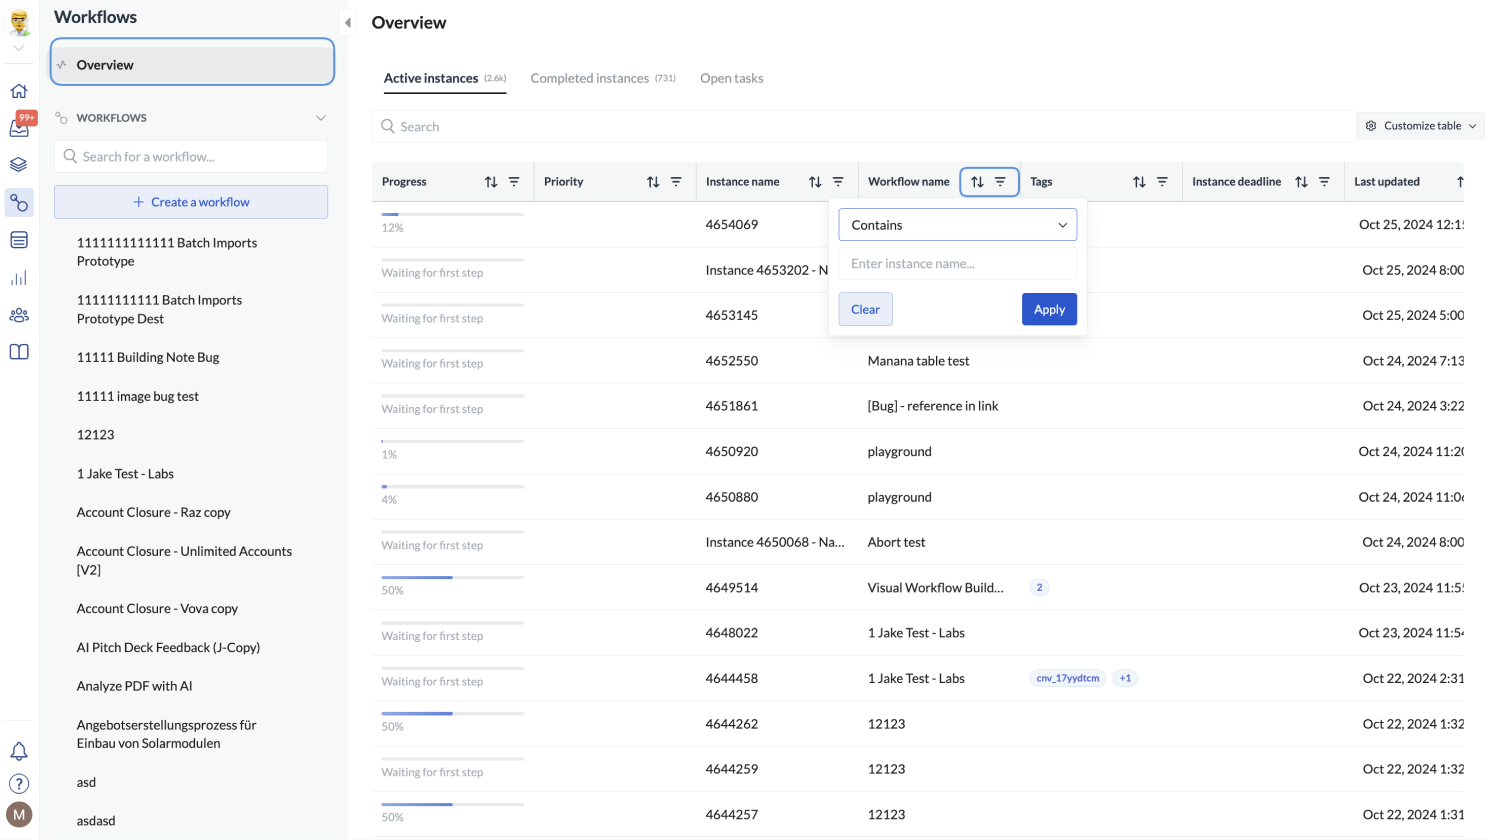Switch to the Open tasks tab
This screenshot has width=1488, height=840.
732,78
